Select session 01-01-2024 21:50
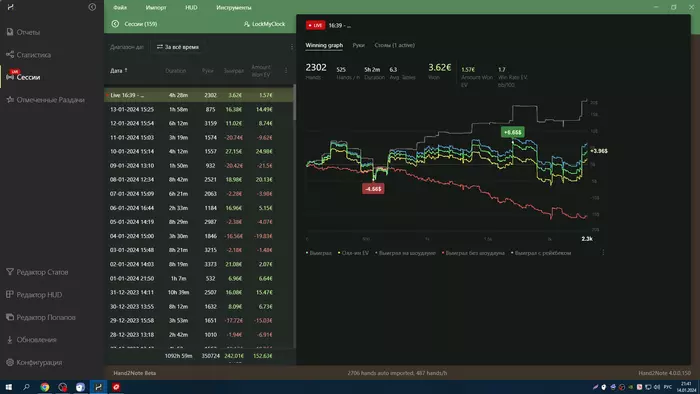The height and width of the screenshot is (394, 700). [199, 278]
